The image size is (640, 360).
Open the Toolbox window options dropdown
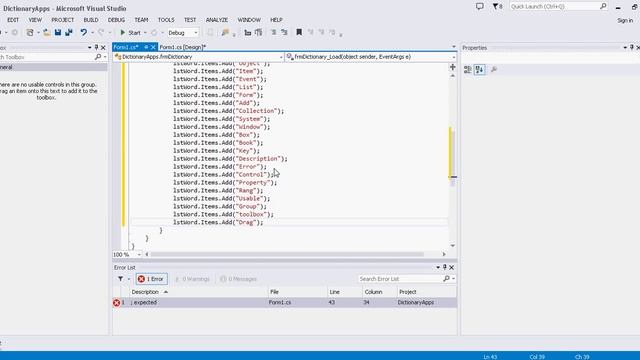89,48
